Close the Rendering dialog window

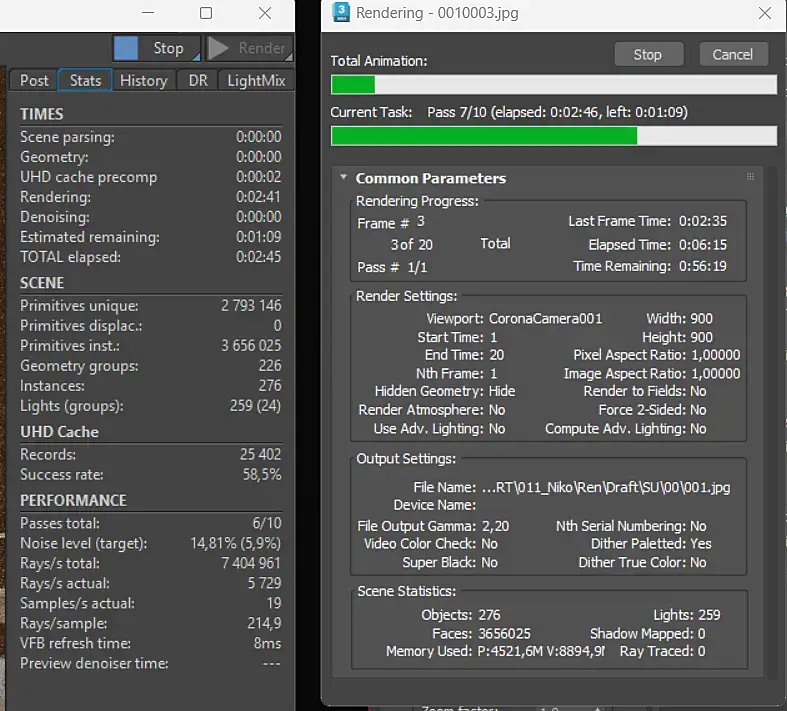click(x=764, y=13)
